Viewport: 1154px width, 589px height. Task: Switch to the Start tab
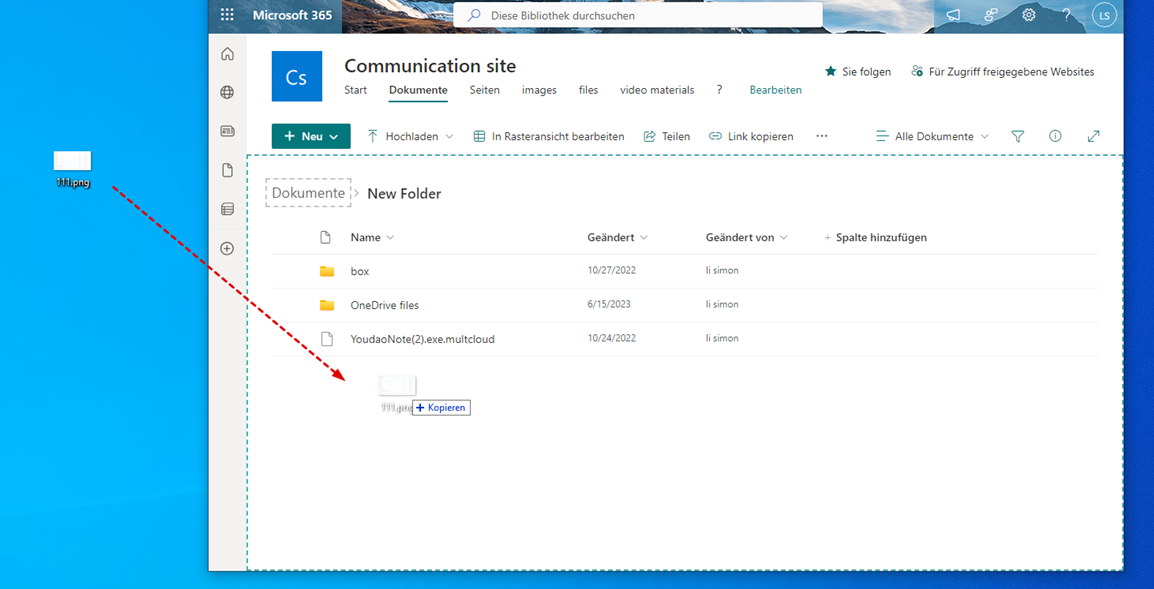click(x=355, y=90)
